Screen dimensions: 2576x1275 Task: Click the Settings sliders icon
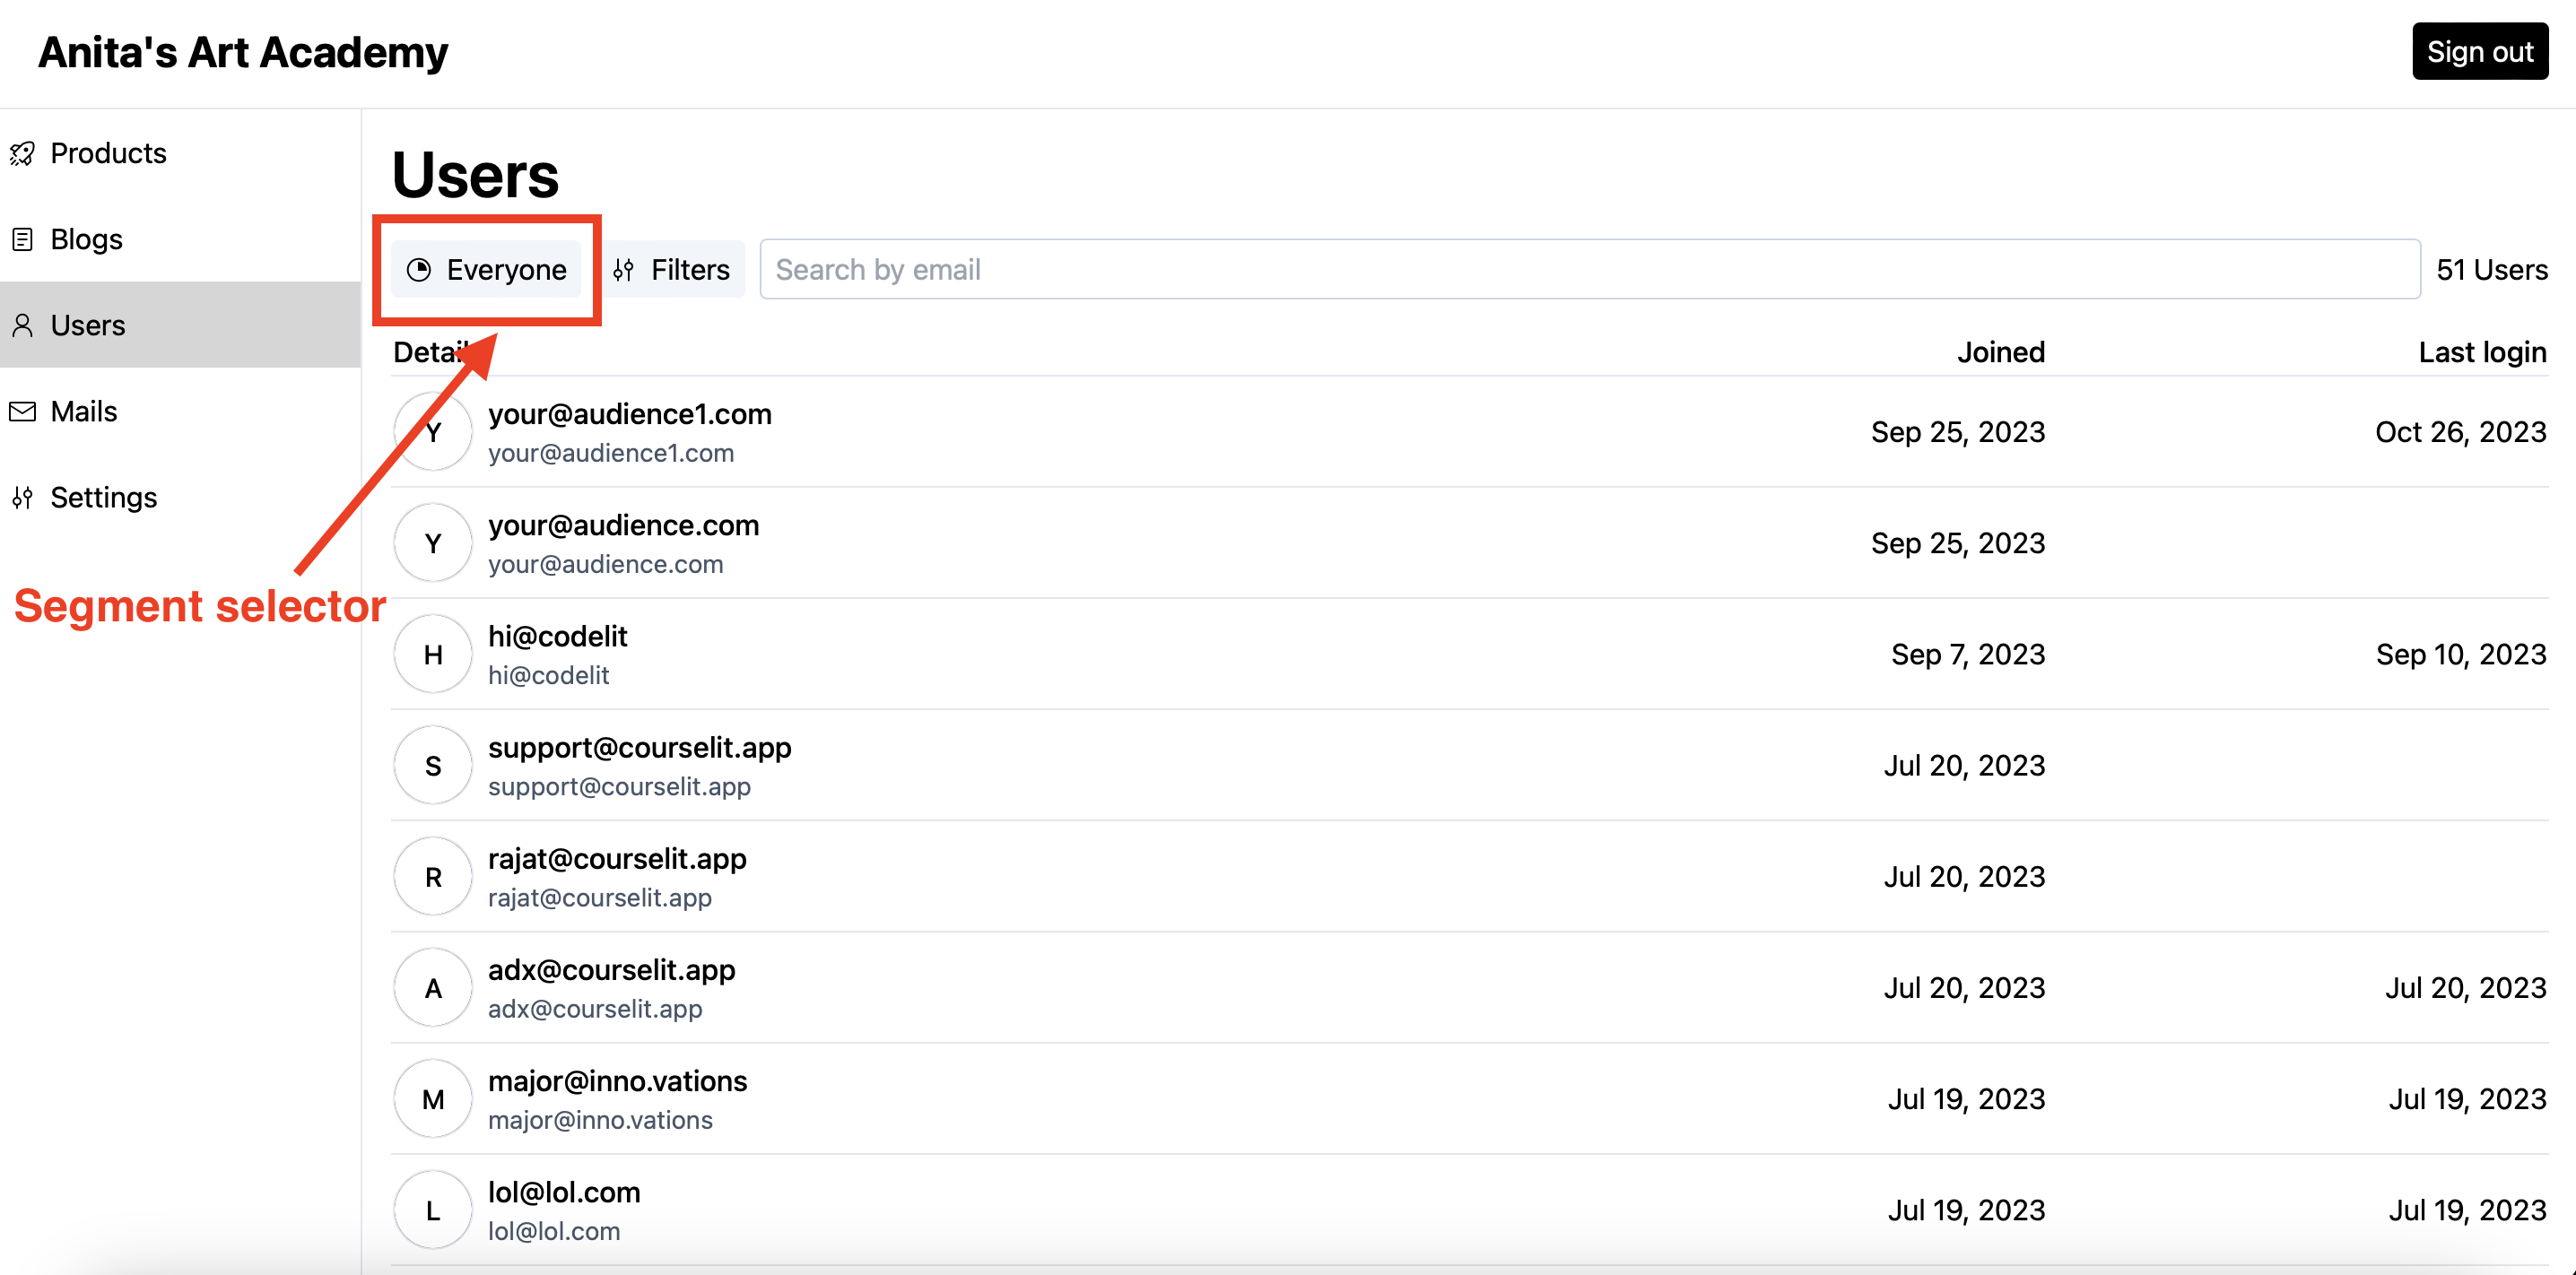click(x=23, y=497)
